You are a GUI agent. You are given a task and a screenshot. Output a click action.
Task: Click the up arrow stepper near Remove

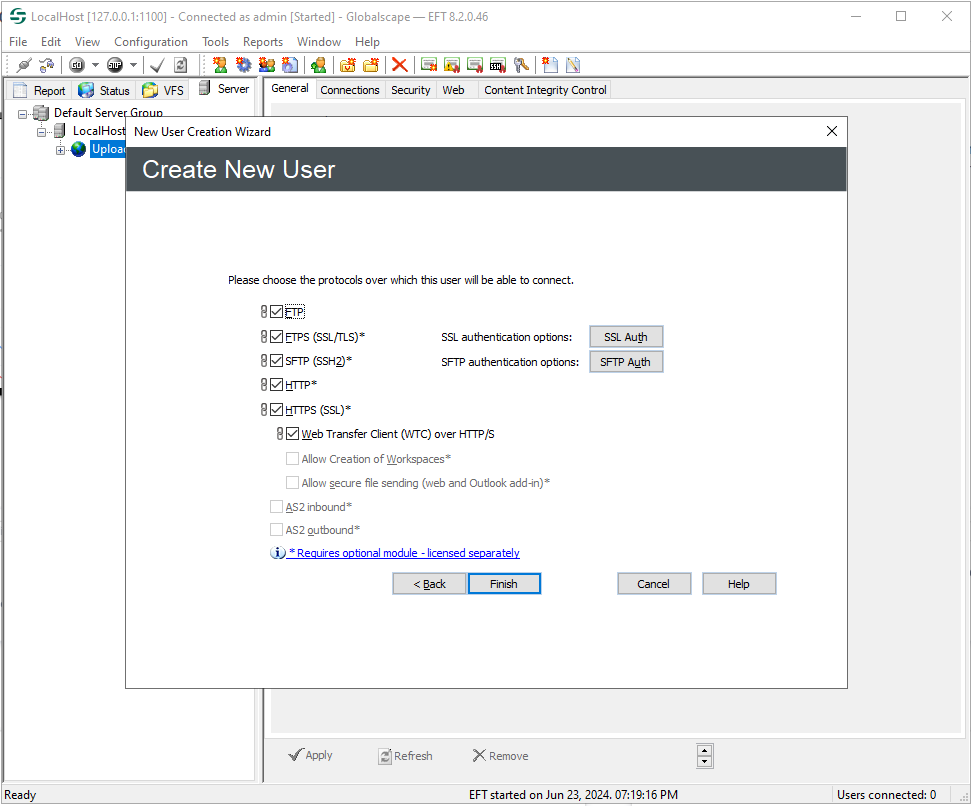pos(705,750)
